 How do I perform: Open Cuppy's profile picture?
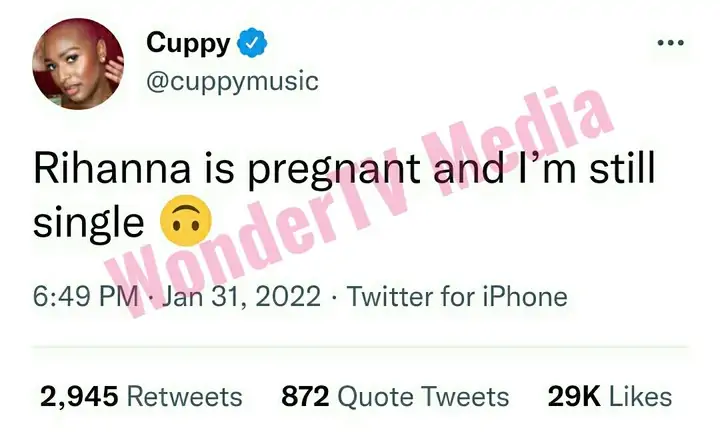tap(78, 64)
